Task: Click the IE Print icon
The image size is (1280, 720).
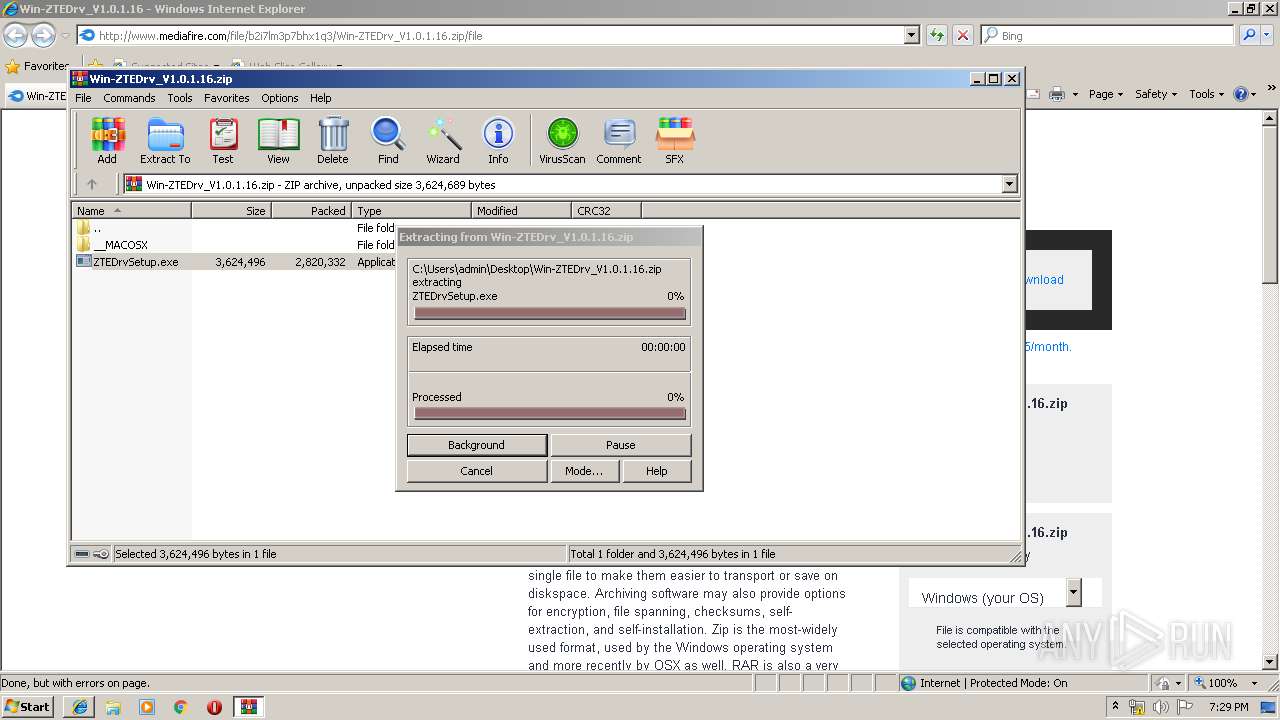Action: click(x=1057, y=94)
